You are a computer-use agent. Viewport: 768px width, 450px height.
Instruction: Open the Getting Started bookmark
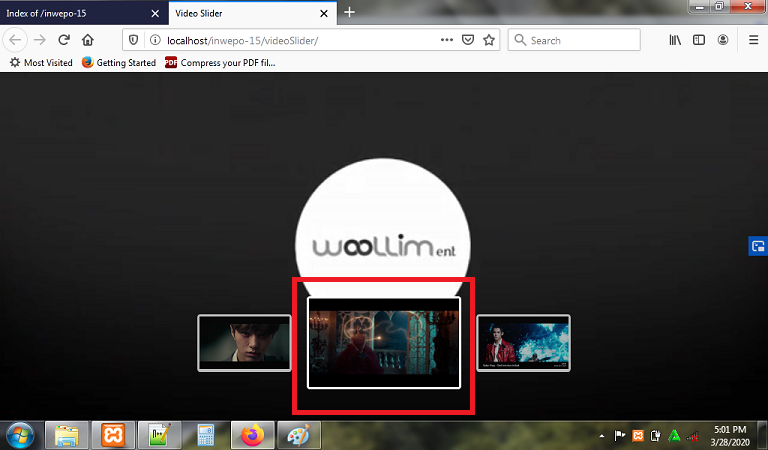pos(119,63)
